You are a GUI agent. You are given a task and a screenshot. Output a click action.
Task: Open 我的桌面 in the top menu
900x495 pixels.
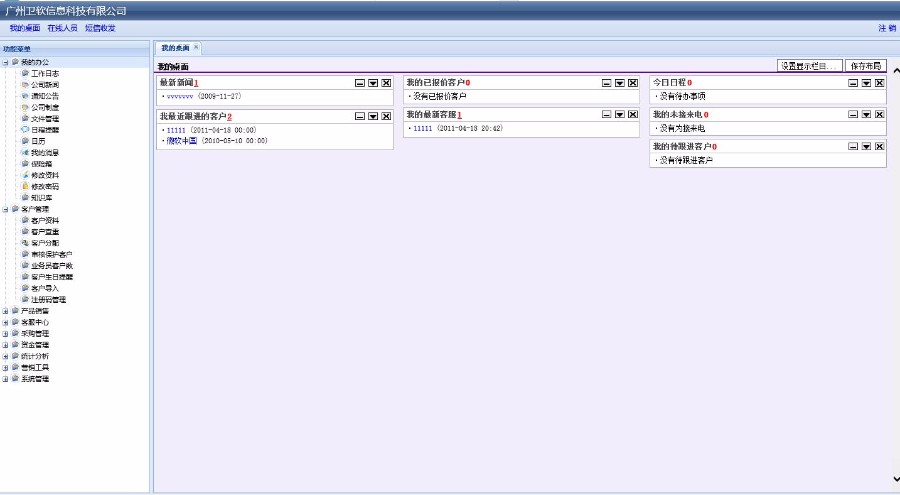(25, 28)
